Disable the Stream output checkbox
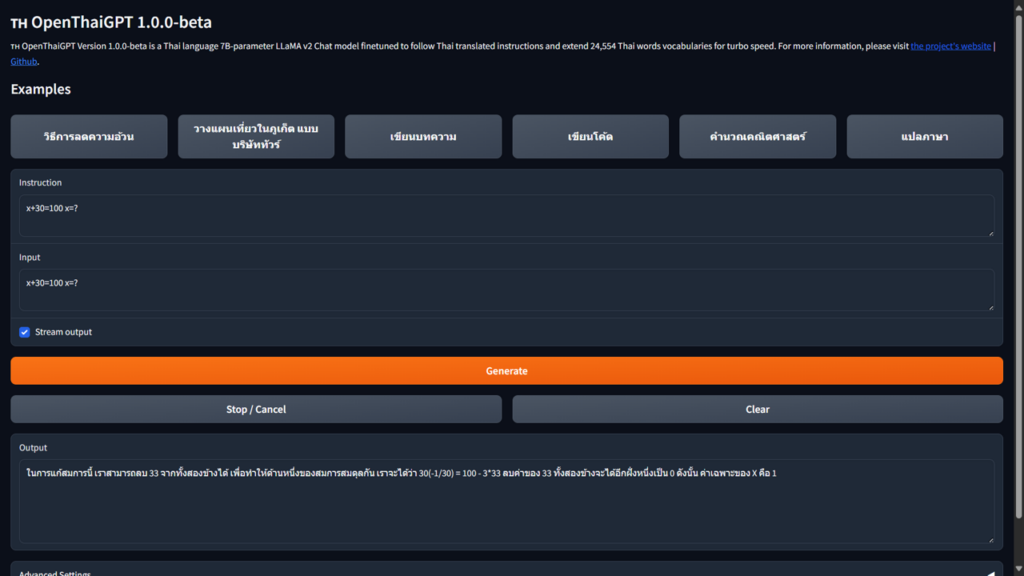 tap(25, 332)
